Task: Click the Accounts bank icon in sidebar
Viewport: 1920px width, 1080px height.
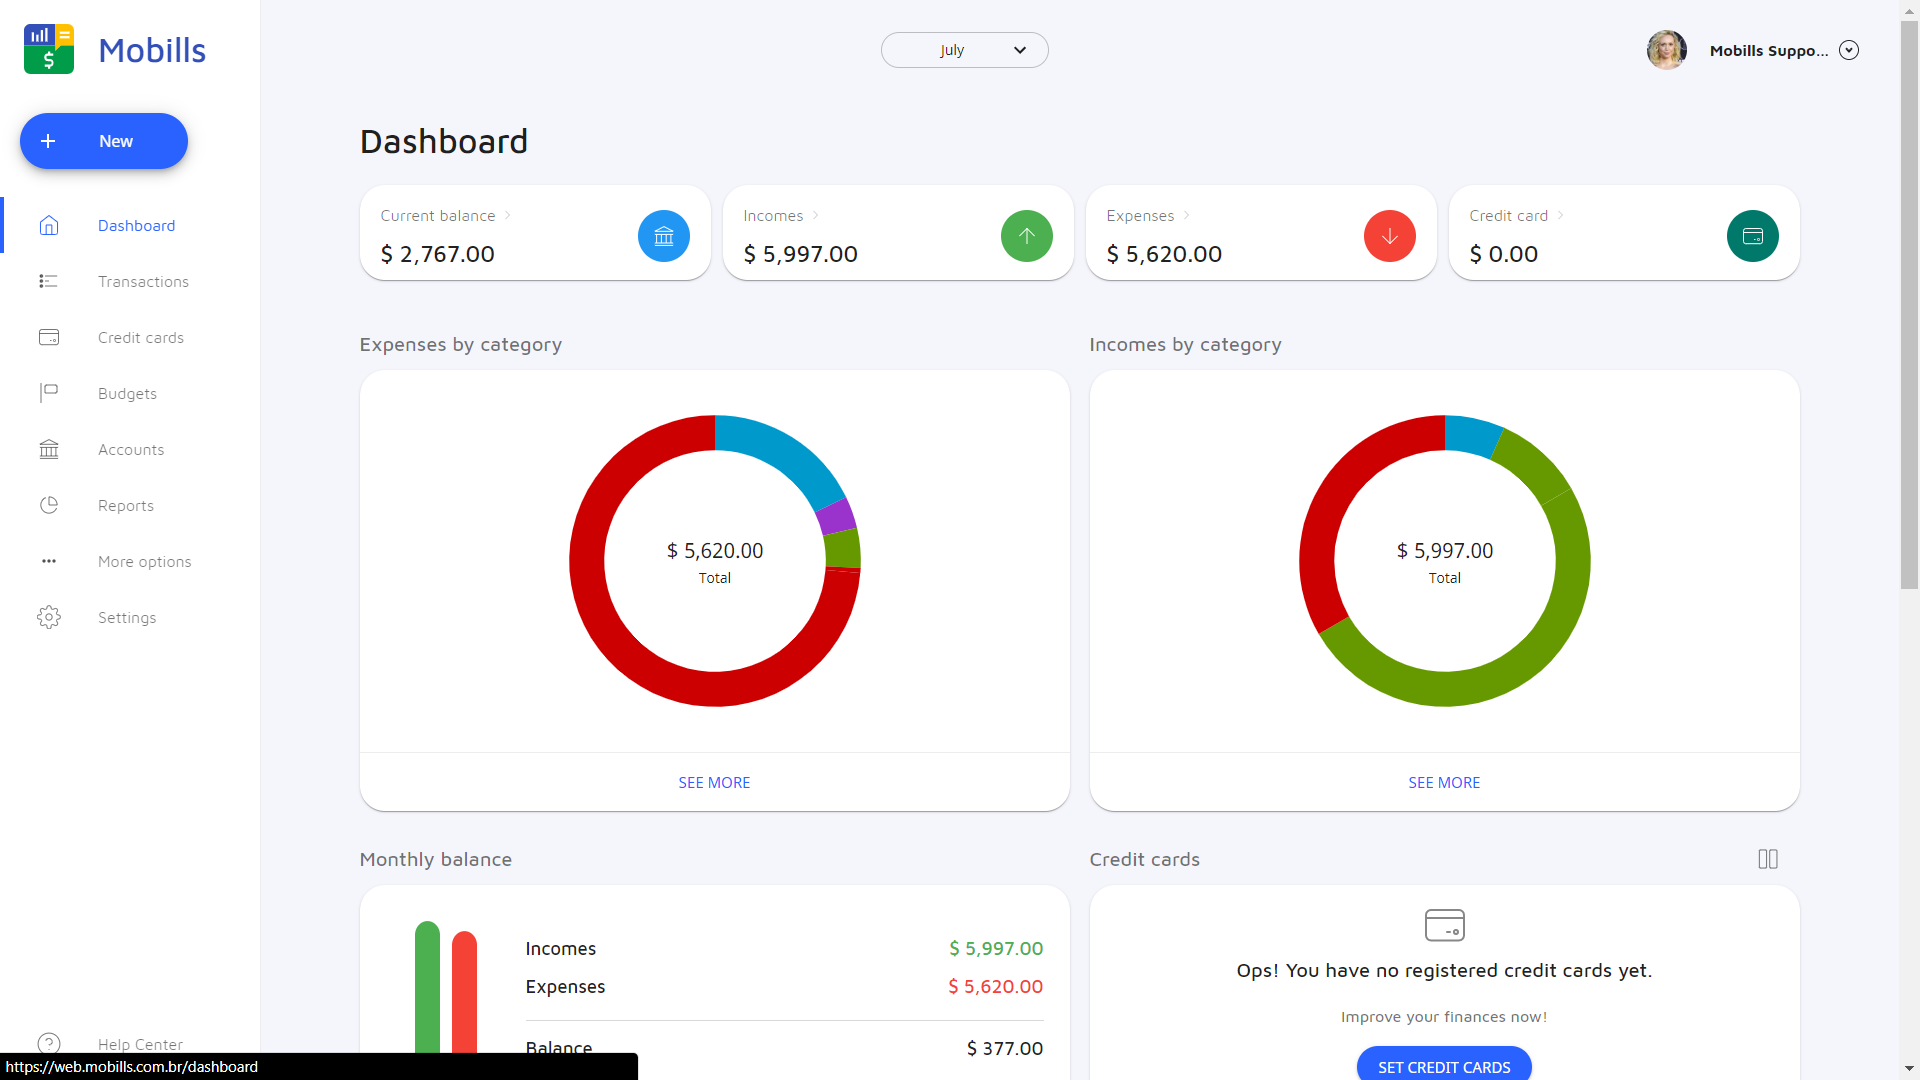Action: (x=49, y=449)
